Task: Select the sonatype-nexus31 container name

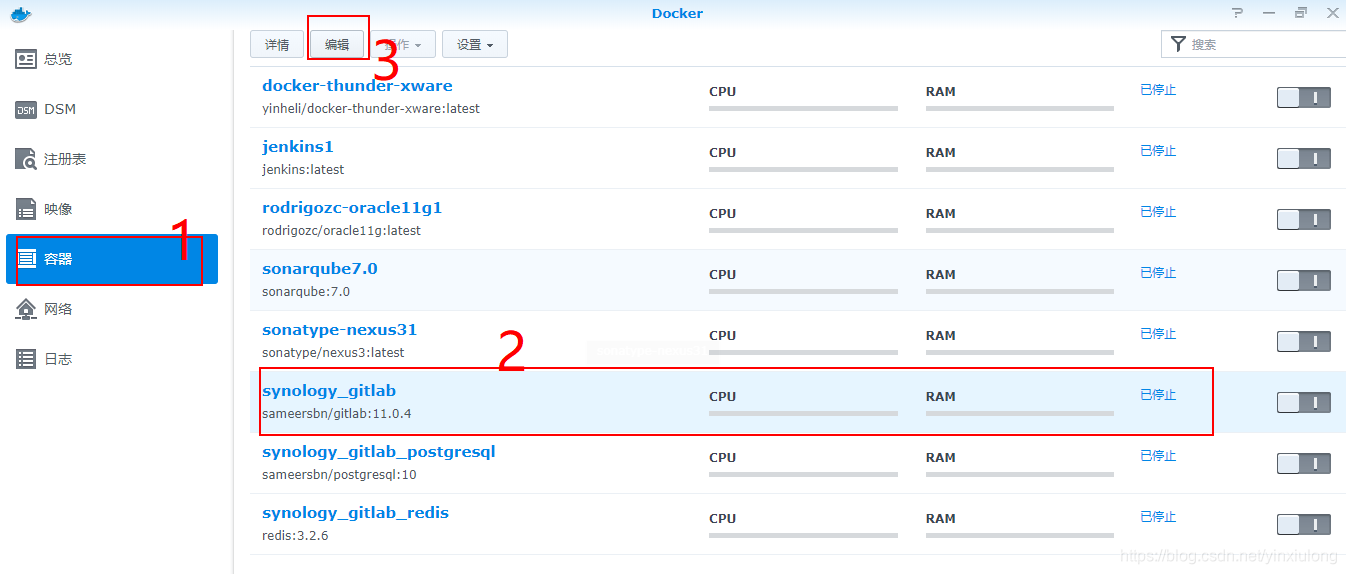Action: tap(340, 330)
